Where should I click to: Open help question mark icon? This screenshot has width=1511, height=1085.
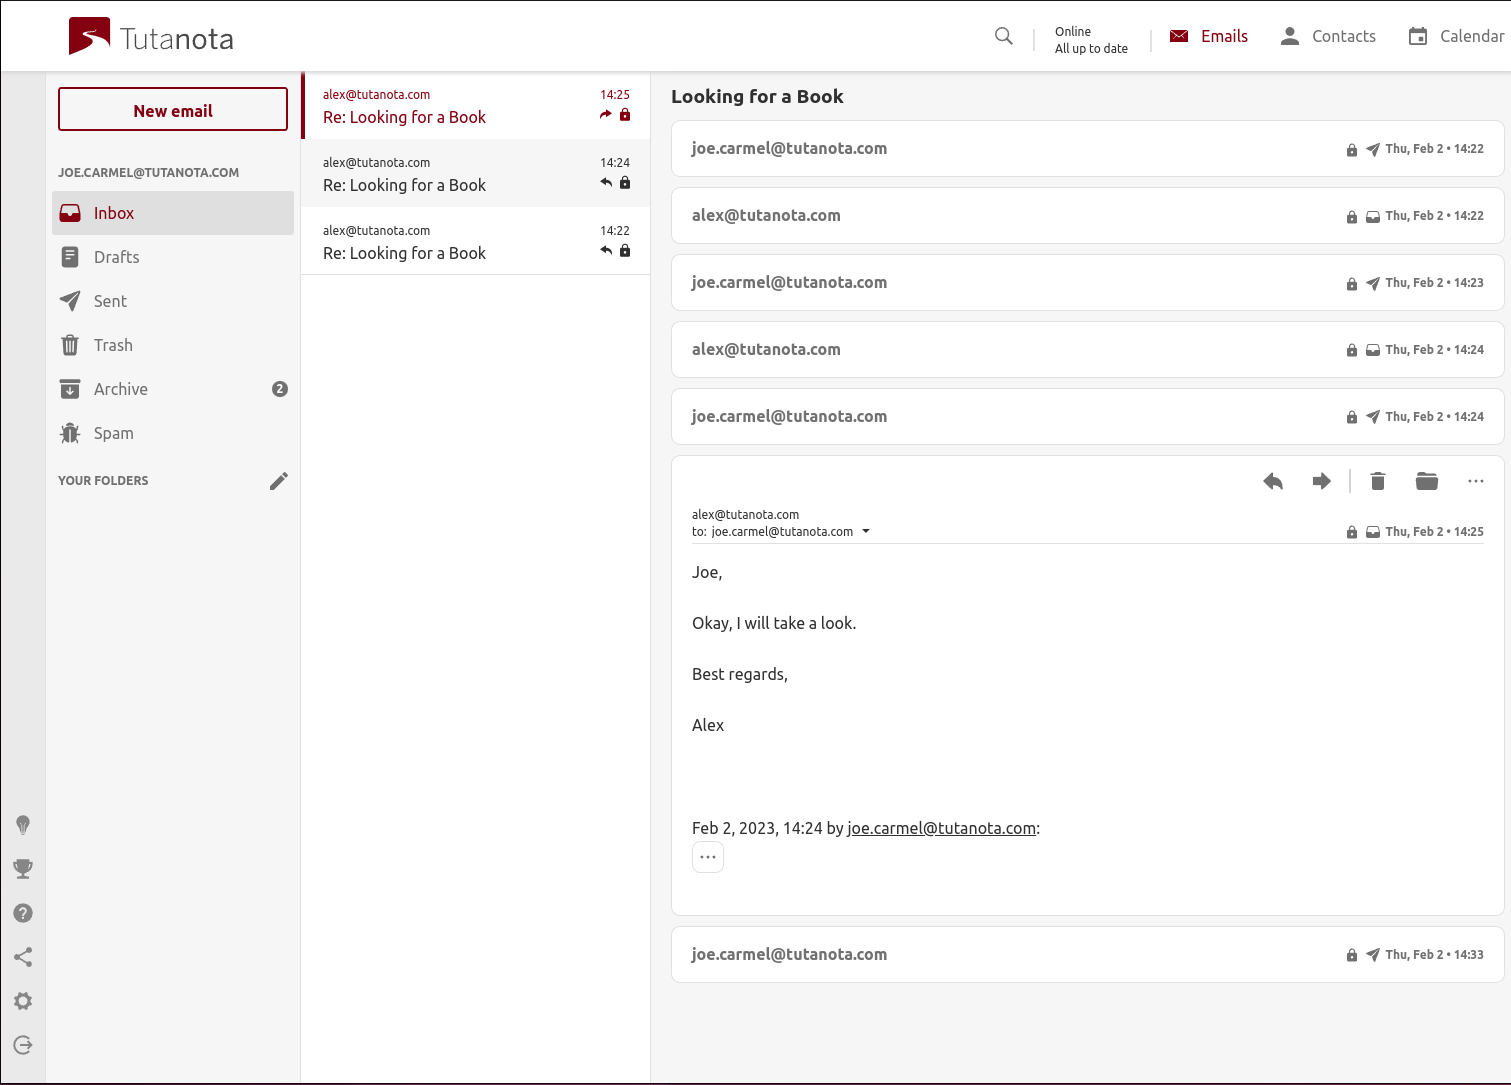point(23,913)
